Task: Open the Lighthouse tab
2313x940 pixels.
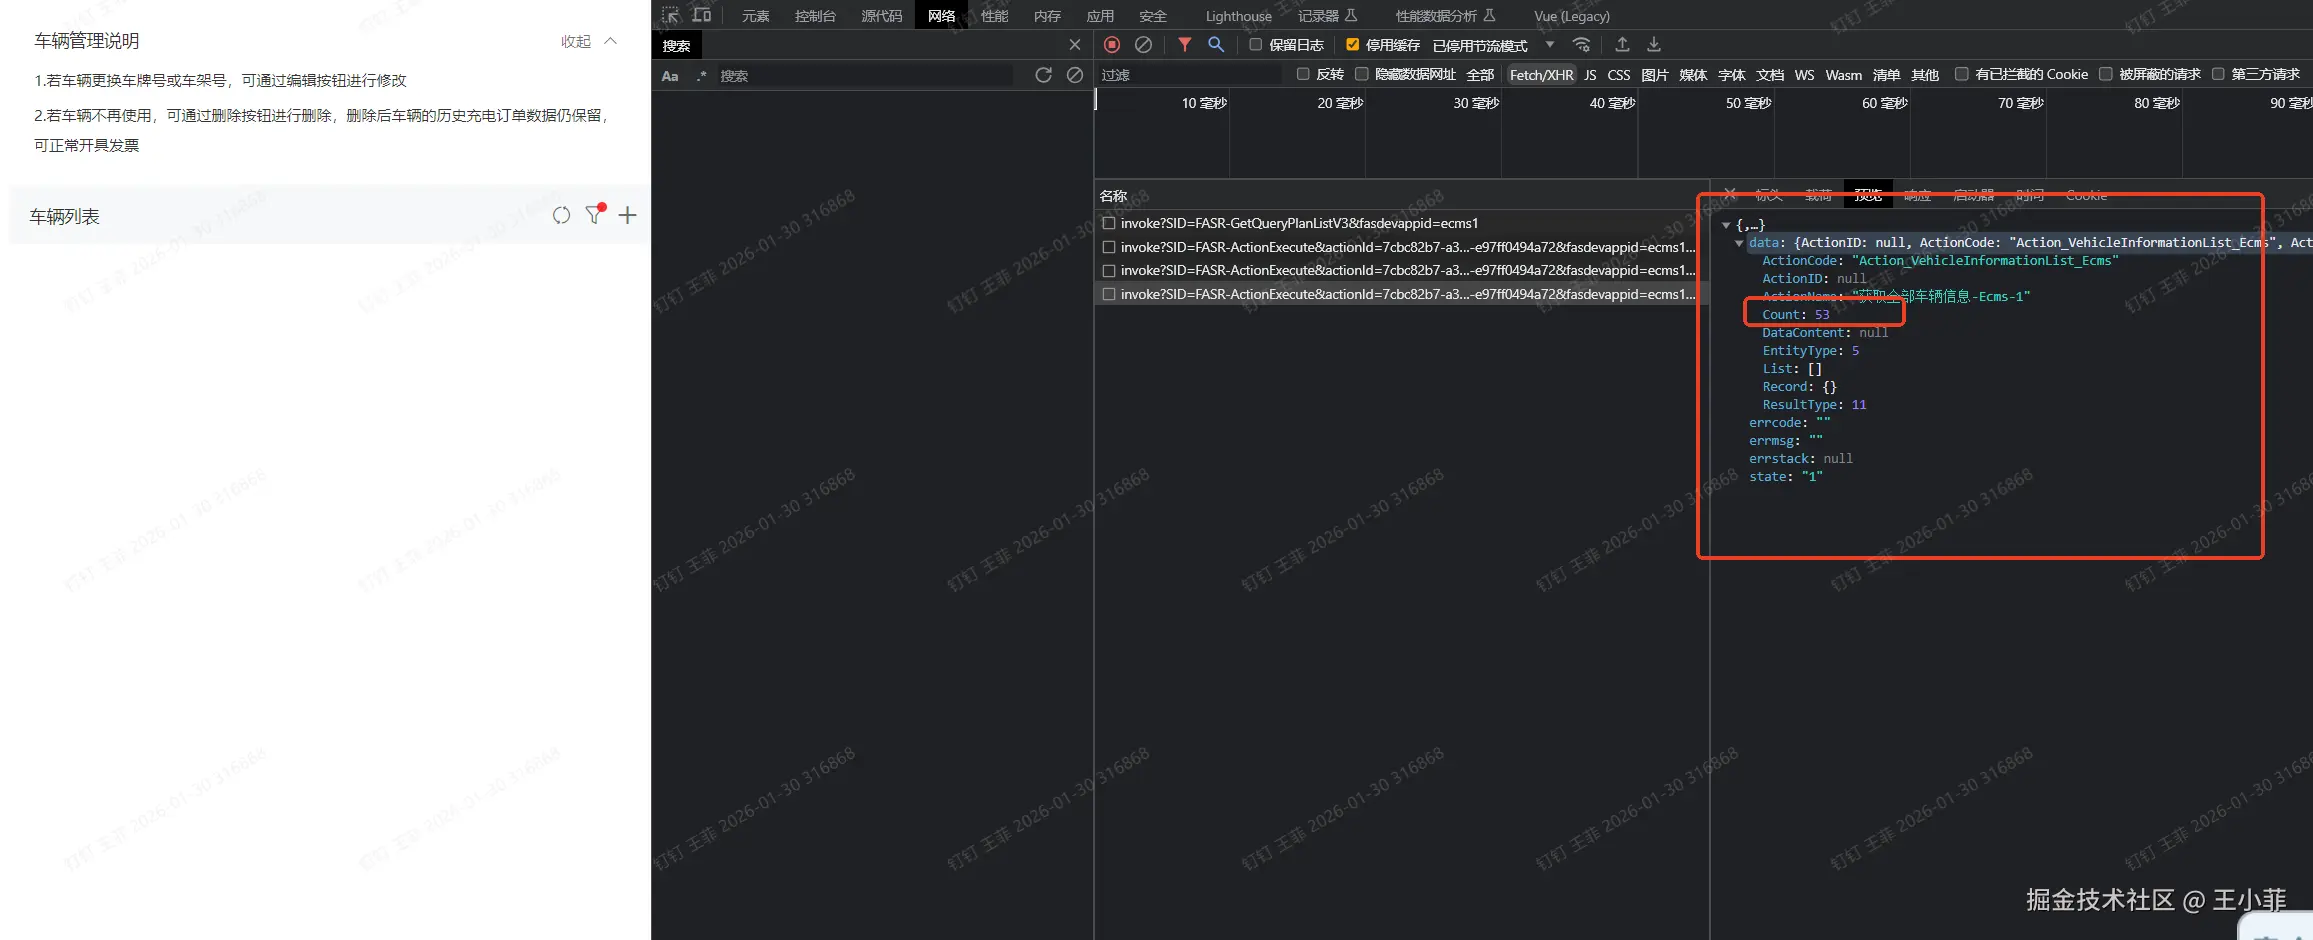Action: click(1238, 16)
